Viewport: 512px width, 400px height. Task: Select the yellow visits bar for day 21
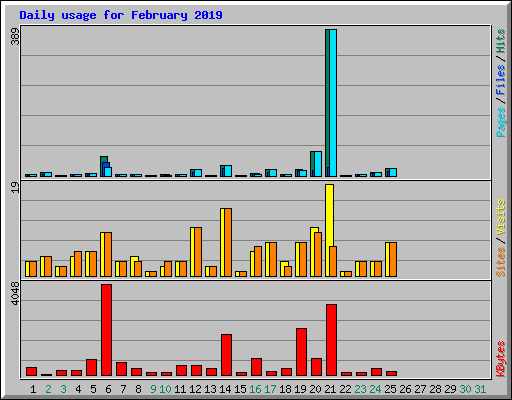tap(329, 215)
